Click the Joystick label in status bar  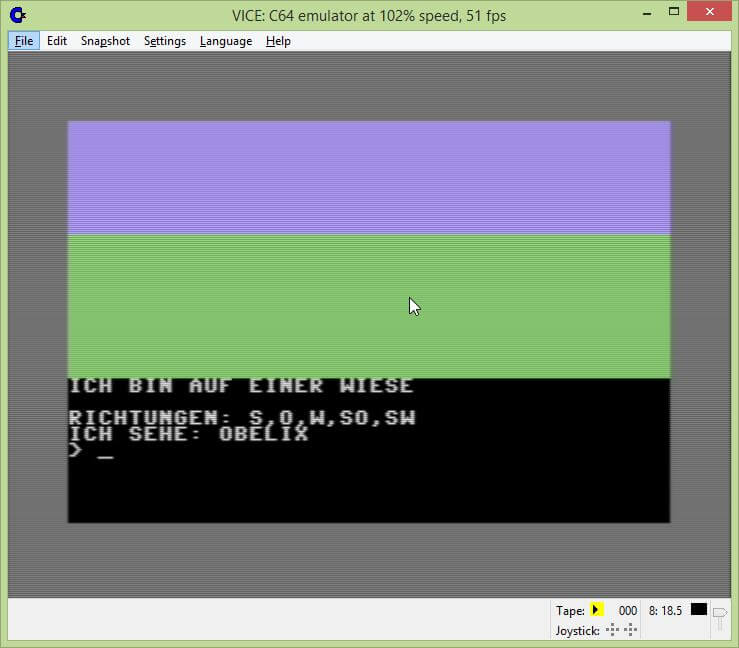tap(577, 631)
